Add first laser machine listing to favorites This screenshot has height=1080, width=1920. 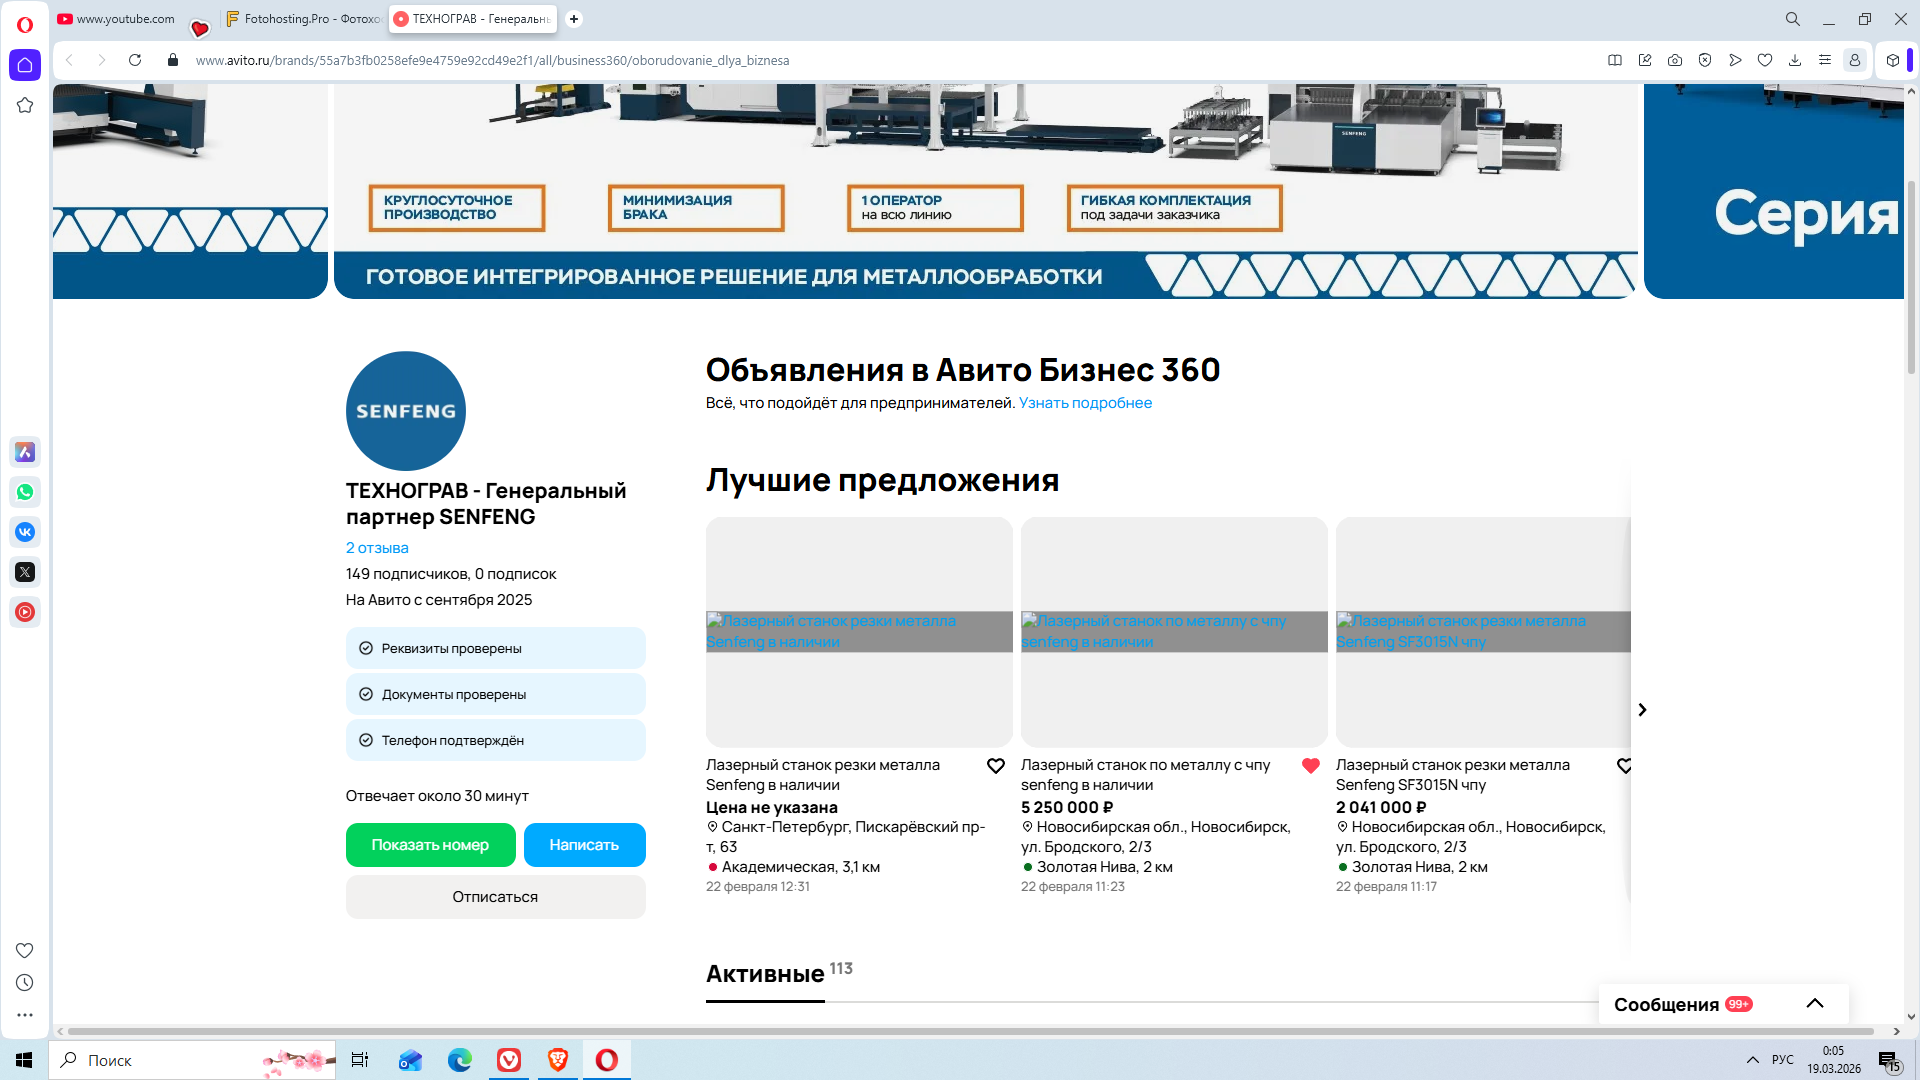(x=996, y=766)
